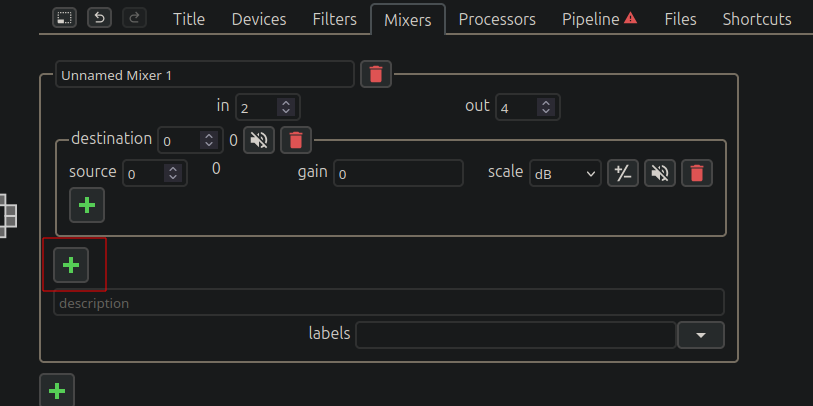
Task: Open the Devices tab
Action: click(259, 20)
